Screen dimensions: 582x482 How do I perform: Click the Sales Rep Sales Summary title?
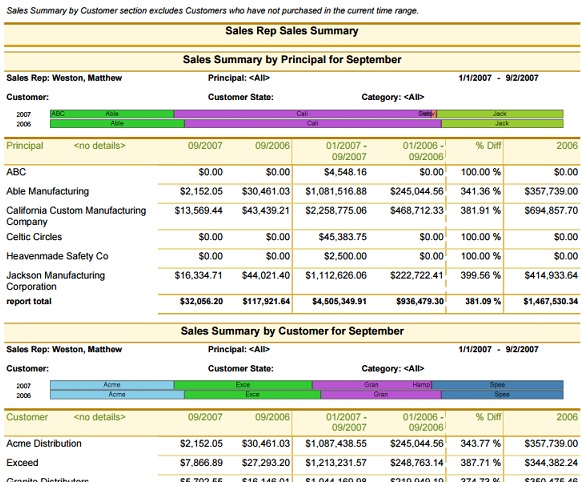tap(292, 31)
